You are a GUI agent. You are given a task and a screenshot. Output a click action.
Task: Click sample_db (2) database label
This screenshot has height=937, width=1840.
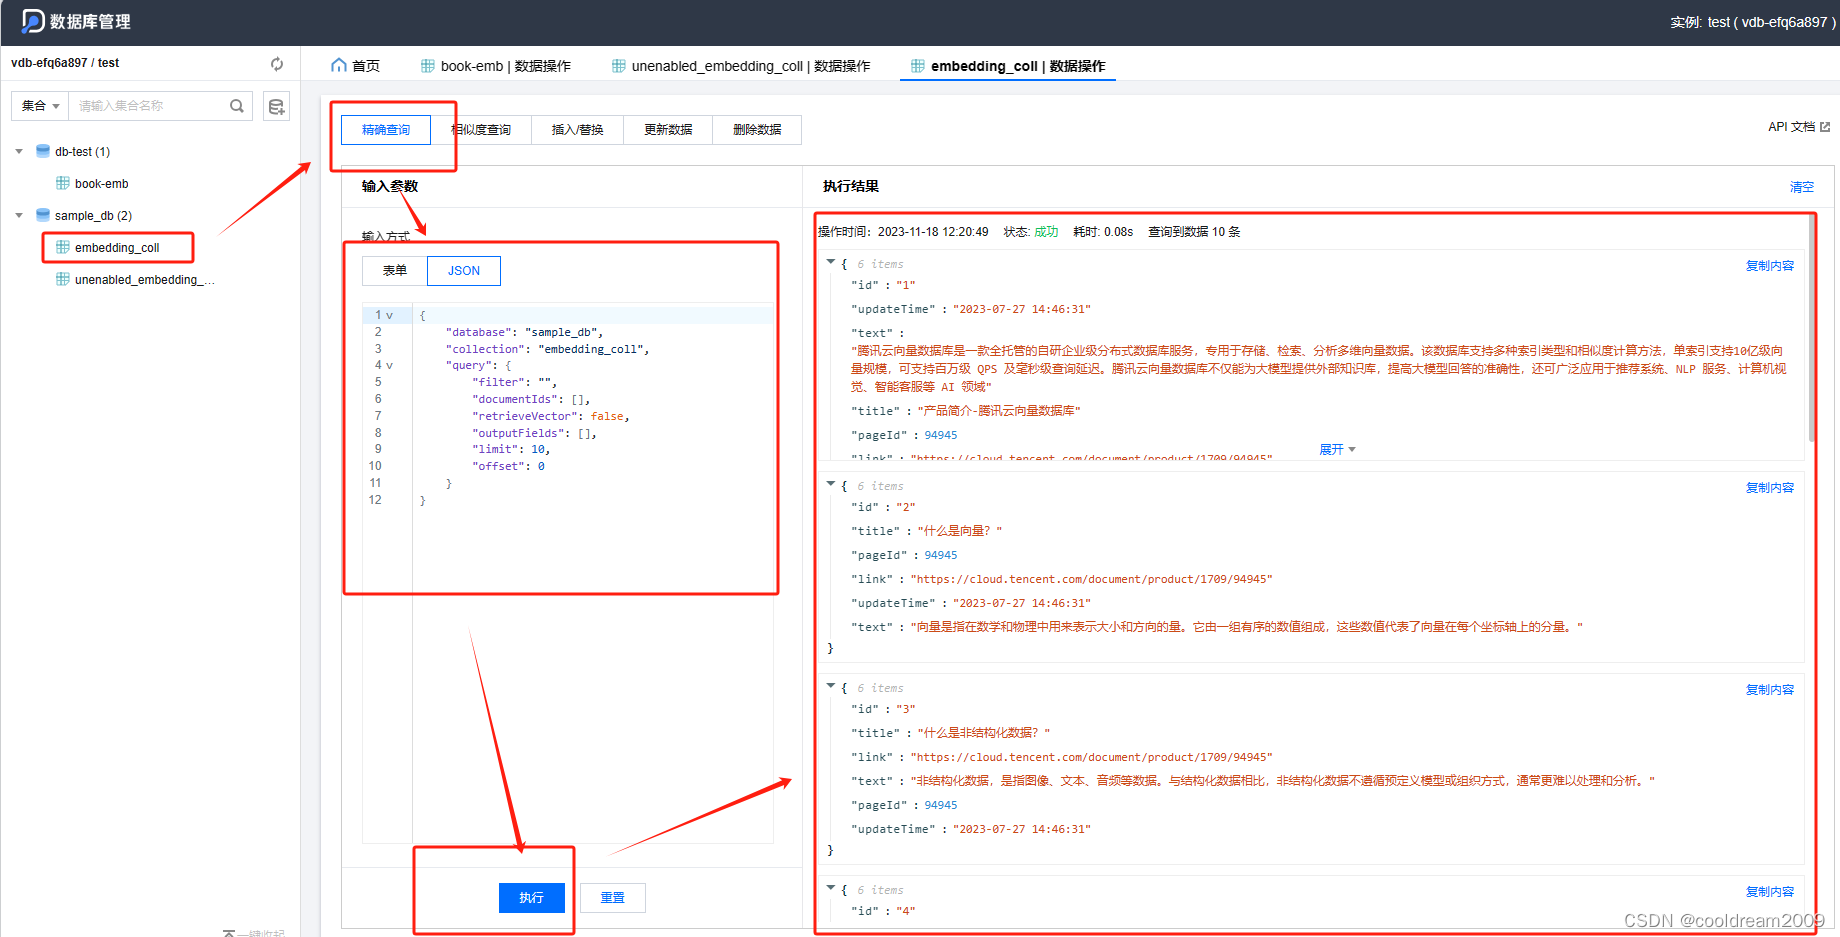93,216
